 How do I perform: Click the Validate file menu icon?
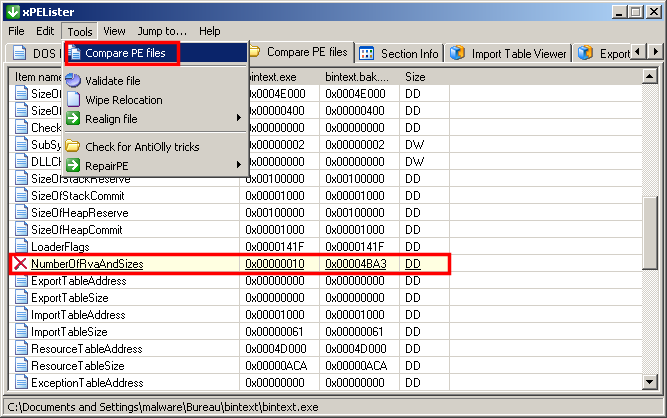click(73, 80)
